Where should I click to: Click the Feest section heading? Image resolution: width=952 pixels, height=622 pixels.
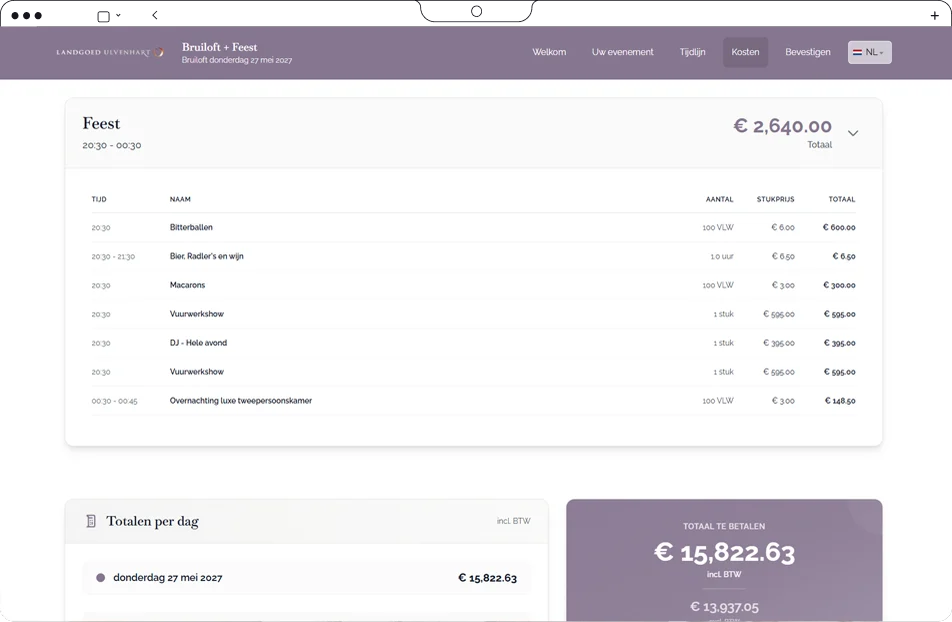[101, 123]
